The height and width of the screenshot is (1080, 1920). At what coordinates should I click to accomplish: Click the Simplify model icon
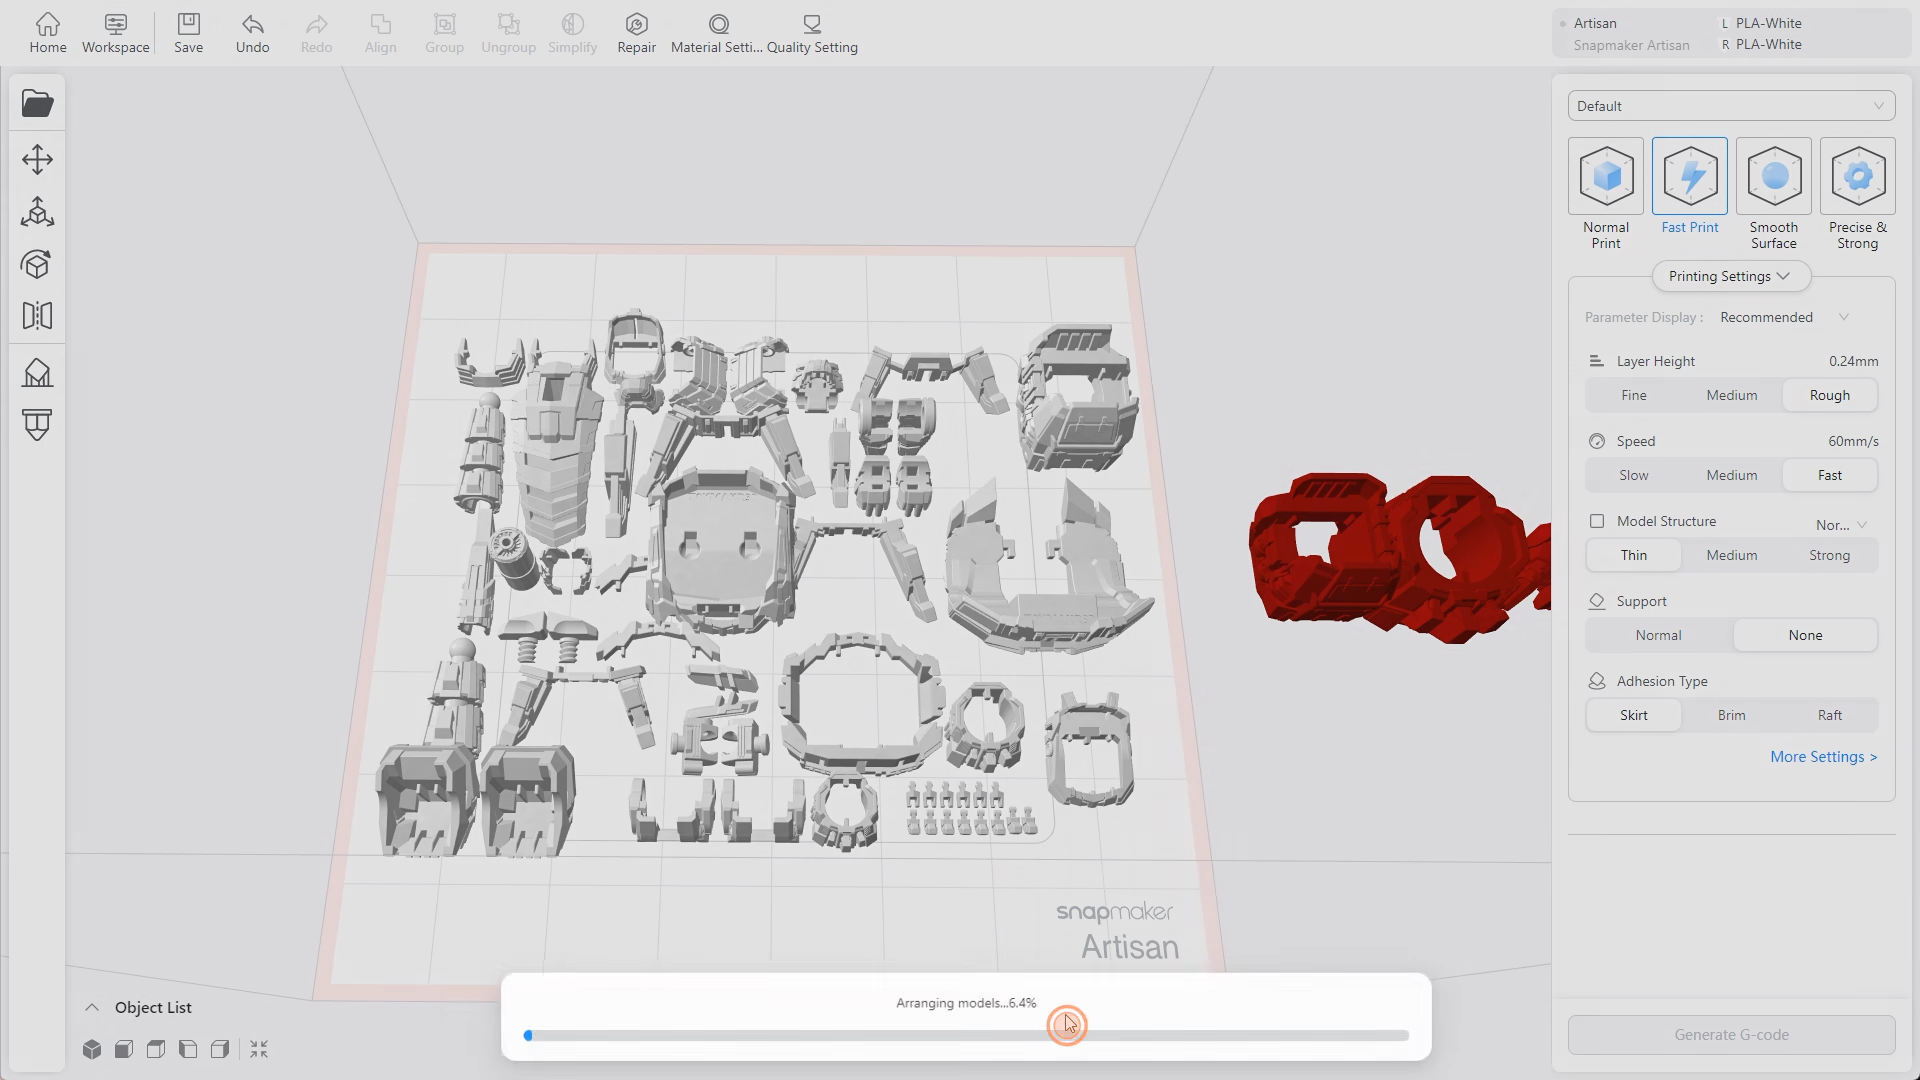(x=572, y=33)
